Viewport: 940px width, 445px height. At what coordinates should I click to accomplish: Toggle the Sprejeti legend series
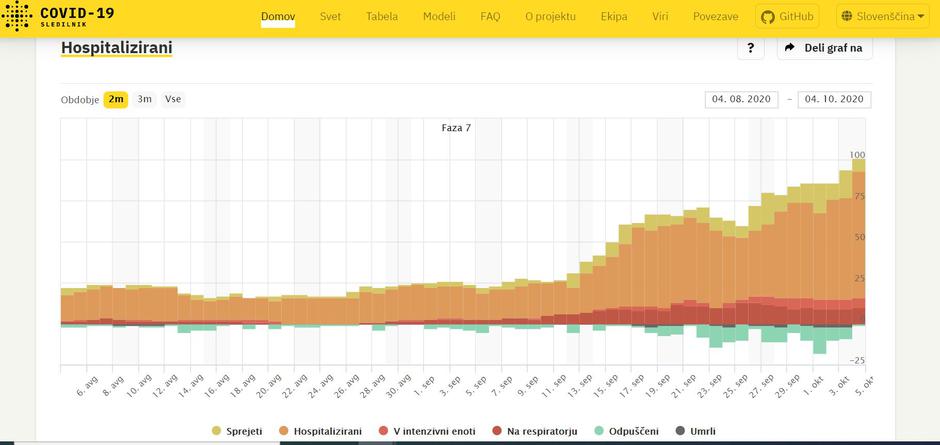click(238, 431)
